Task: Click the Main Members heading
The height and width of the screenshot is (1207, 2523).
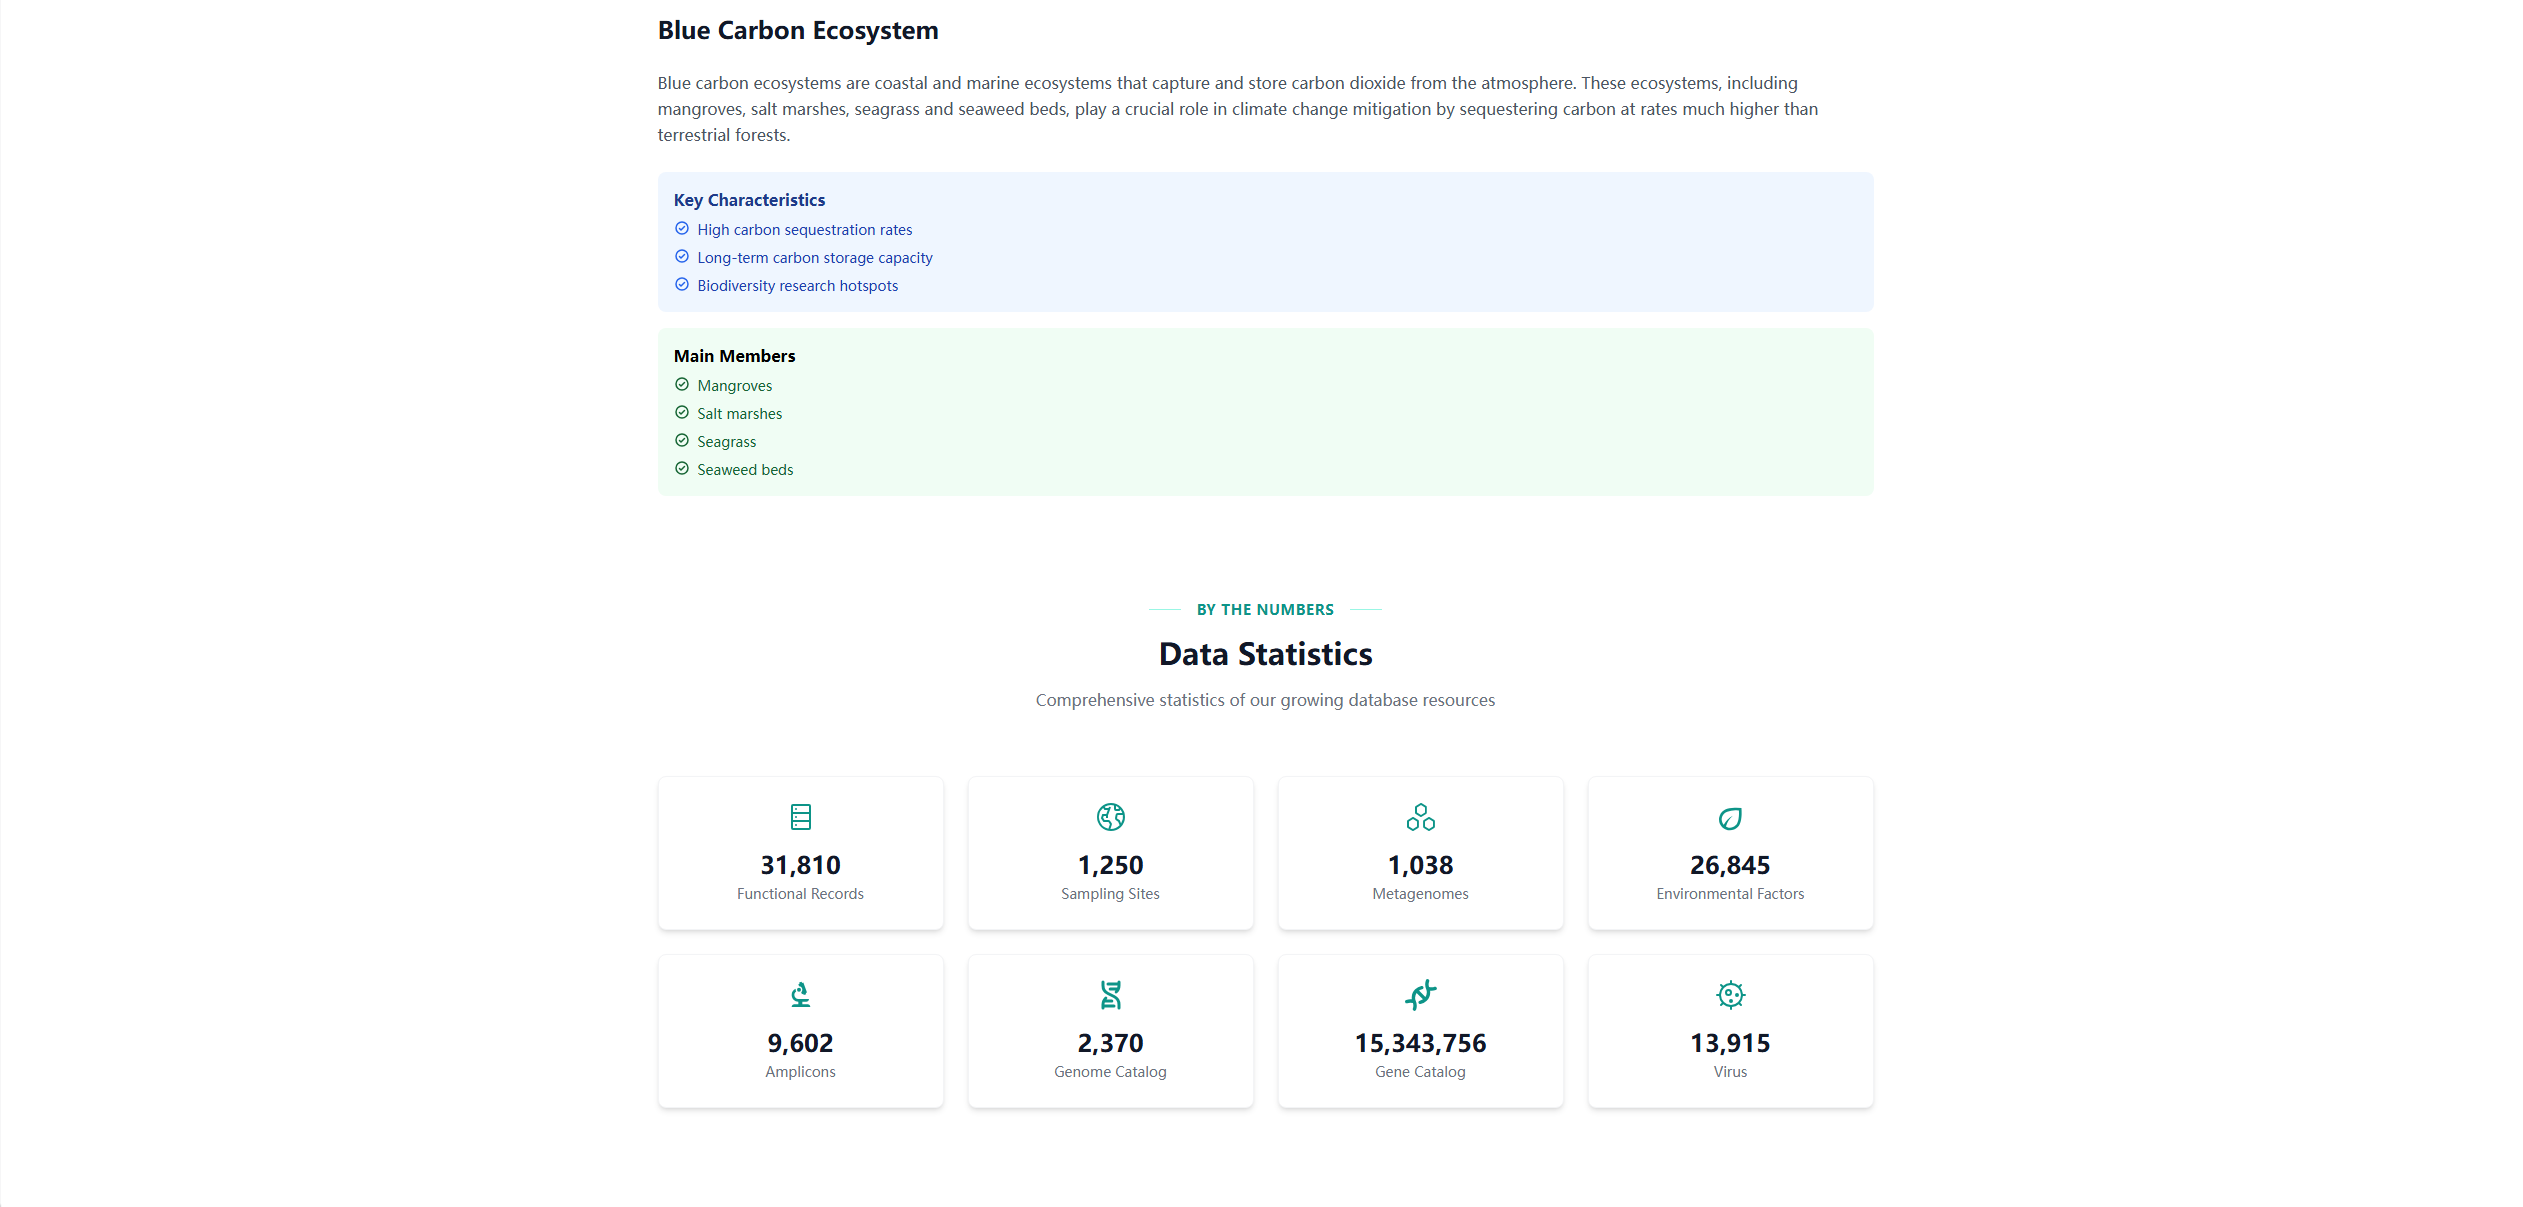Action: [x=734, y=356]
